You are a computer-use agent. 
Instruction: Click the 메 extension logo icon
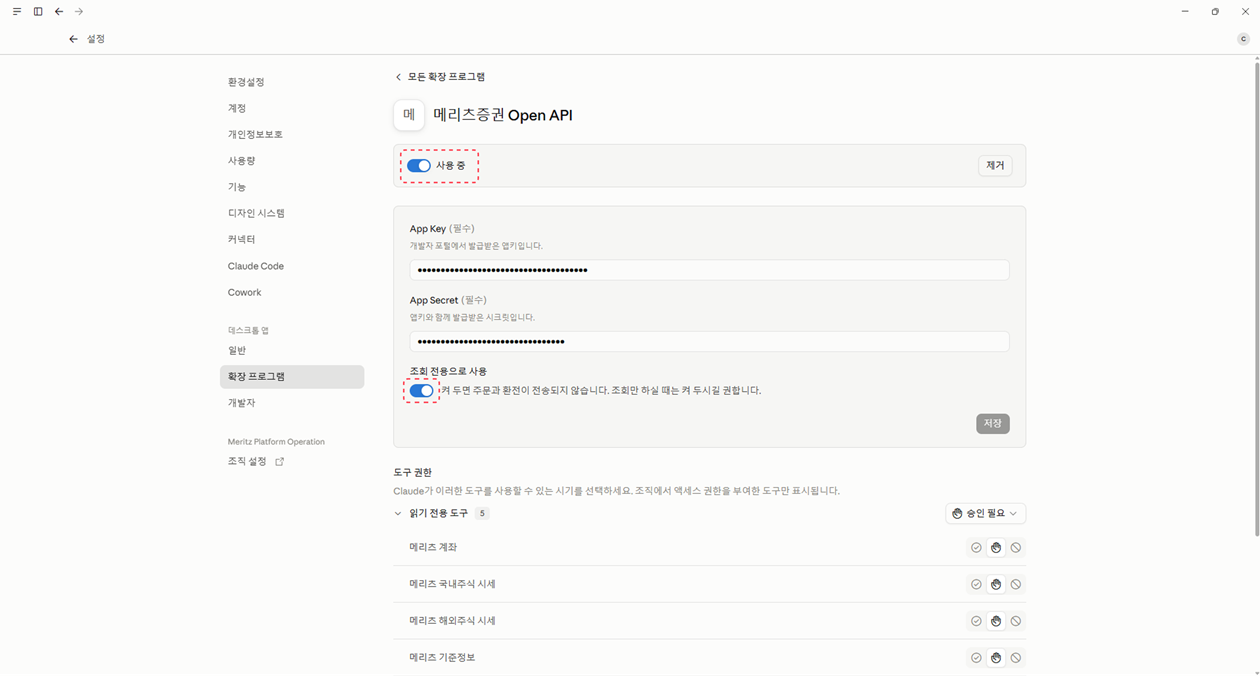pos(409,115)
